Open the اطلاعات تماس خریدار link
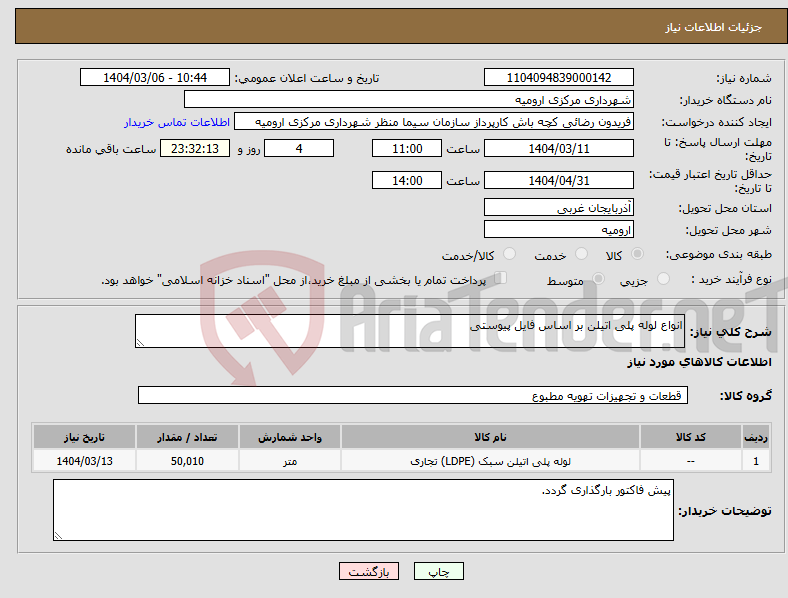 click(x=177, y=122)
